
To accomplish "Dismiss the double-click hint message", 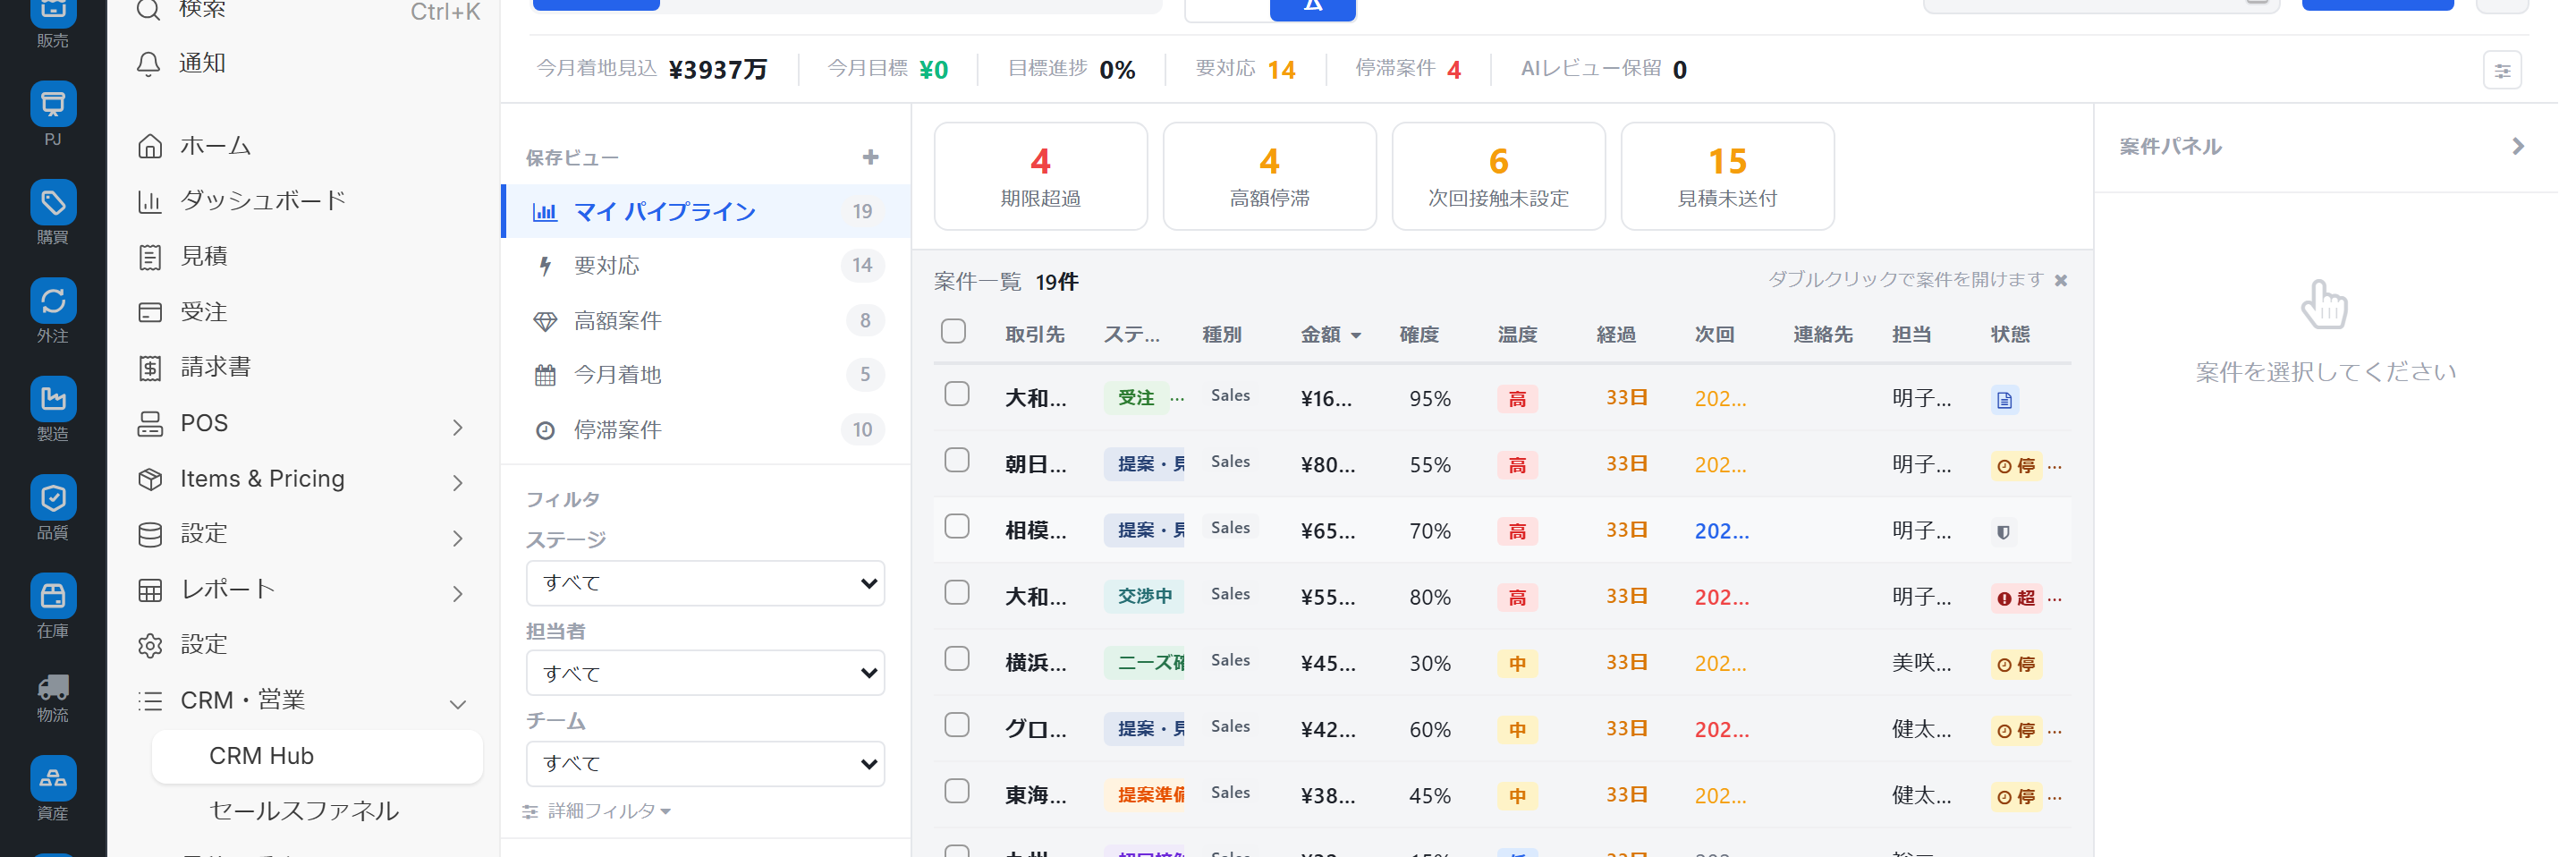I will [x=2060, y=281].
